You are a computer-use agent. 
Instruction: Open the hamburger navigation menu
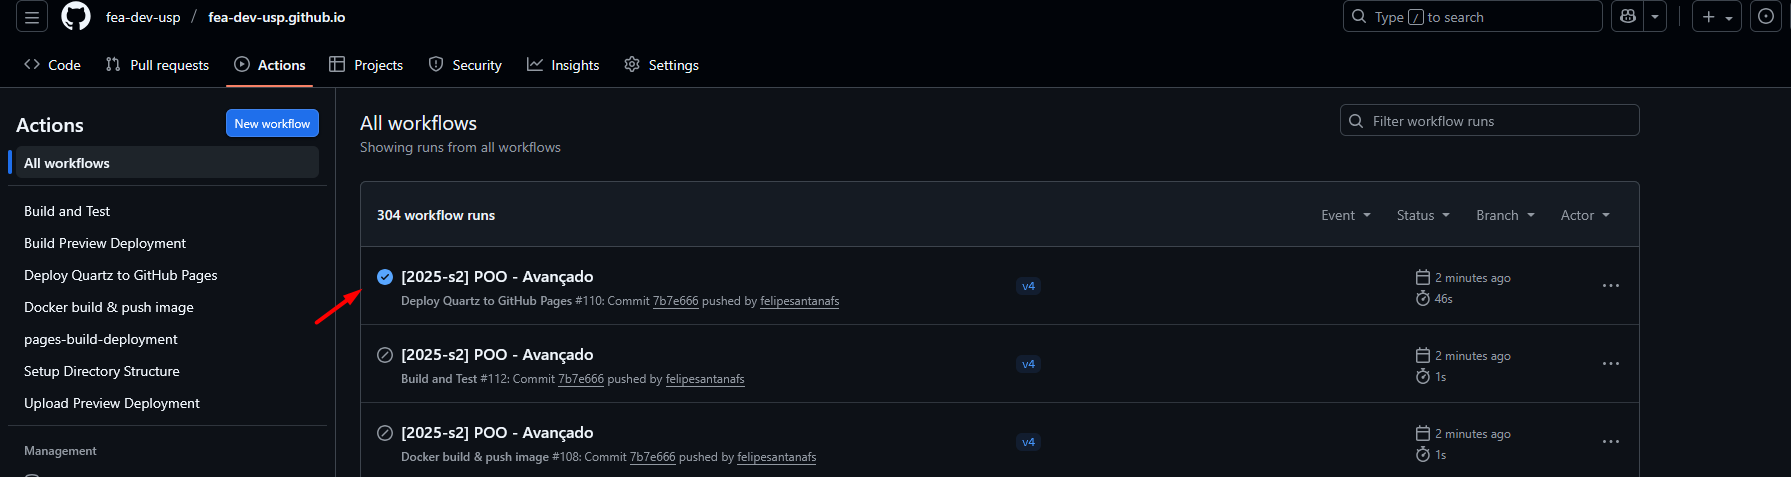coord(32,17)
